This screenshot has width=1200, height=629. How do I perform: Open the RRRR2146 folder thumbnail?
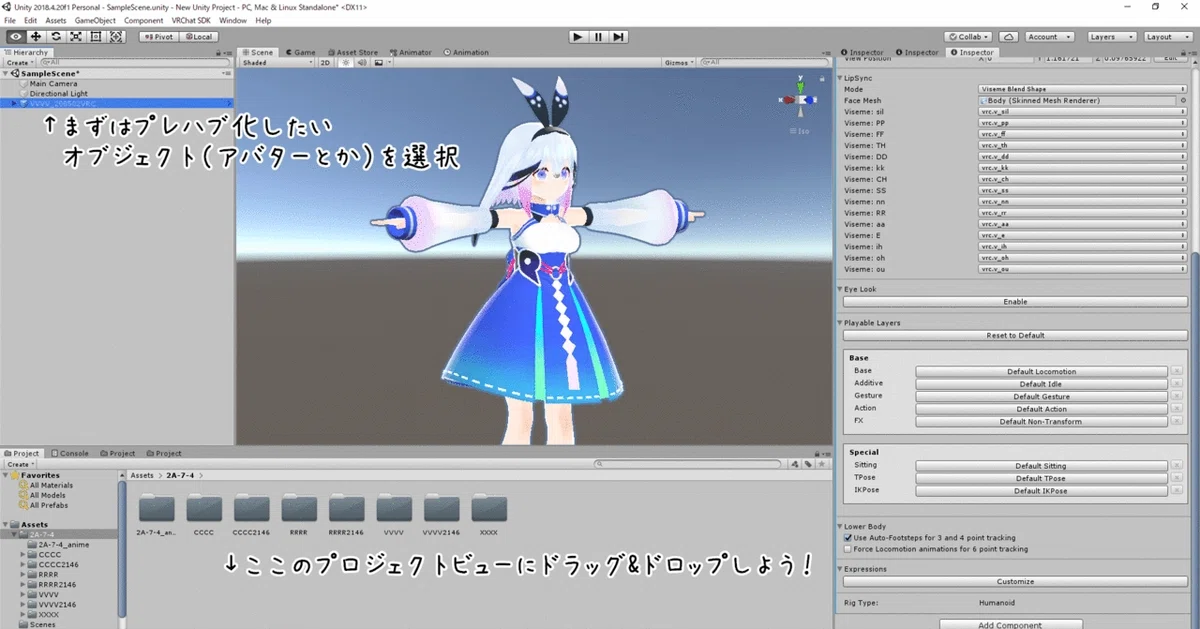346,507
